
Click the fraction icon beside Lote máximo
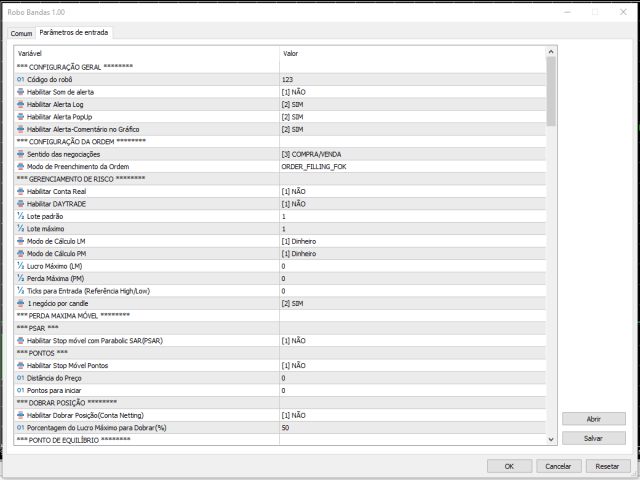tap(20, 229)
